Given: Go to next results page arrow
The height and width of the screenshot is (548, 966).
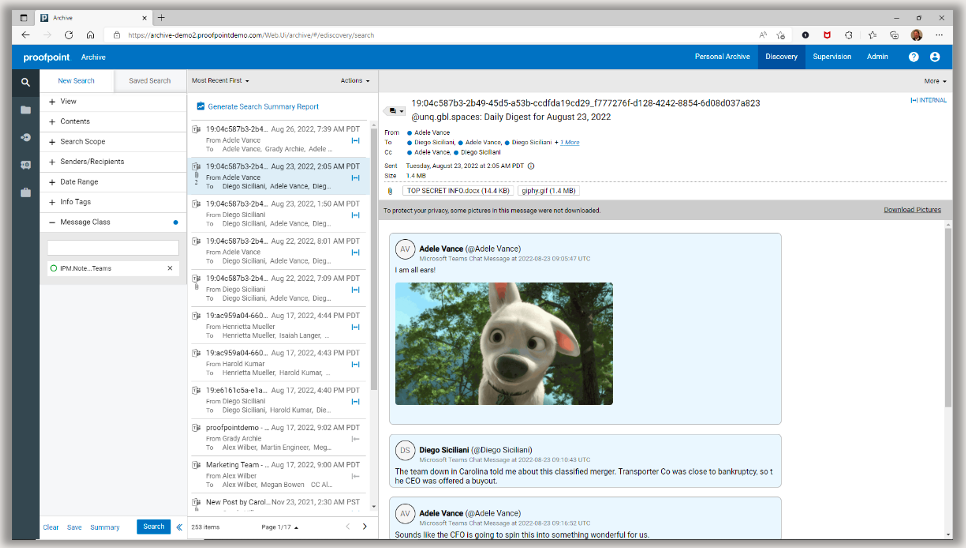Looking at the screenshot, I should pos(365,526).
